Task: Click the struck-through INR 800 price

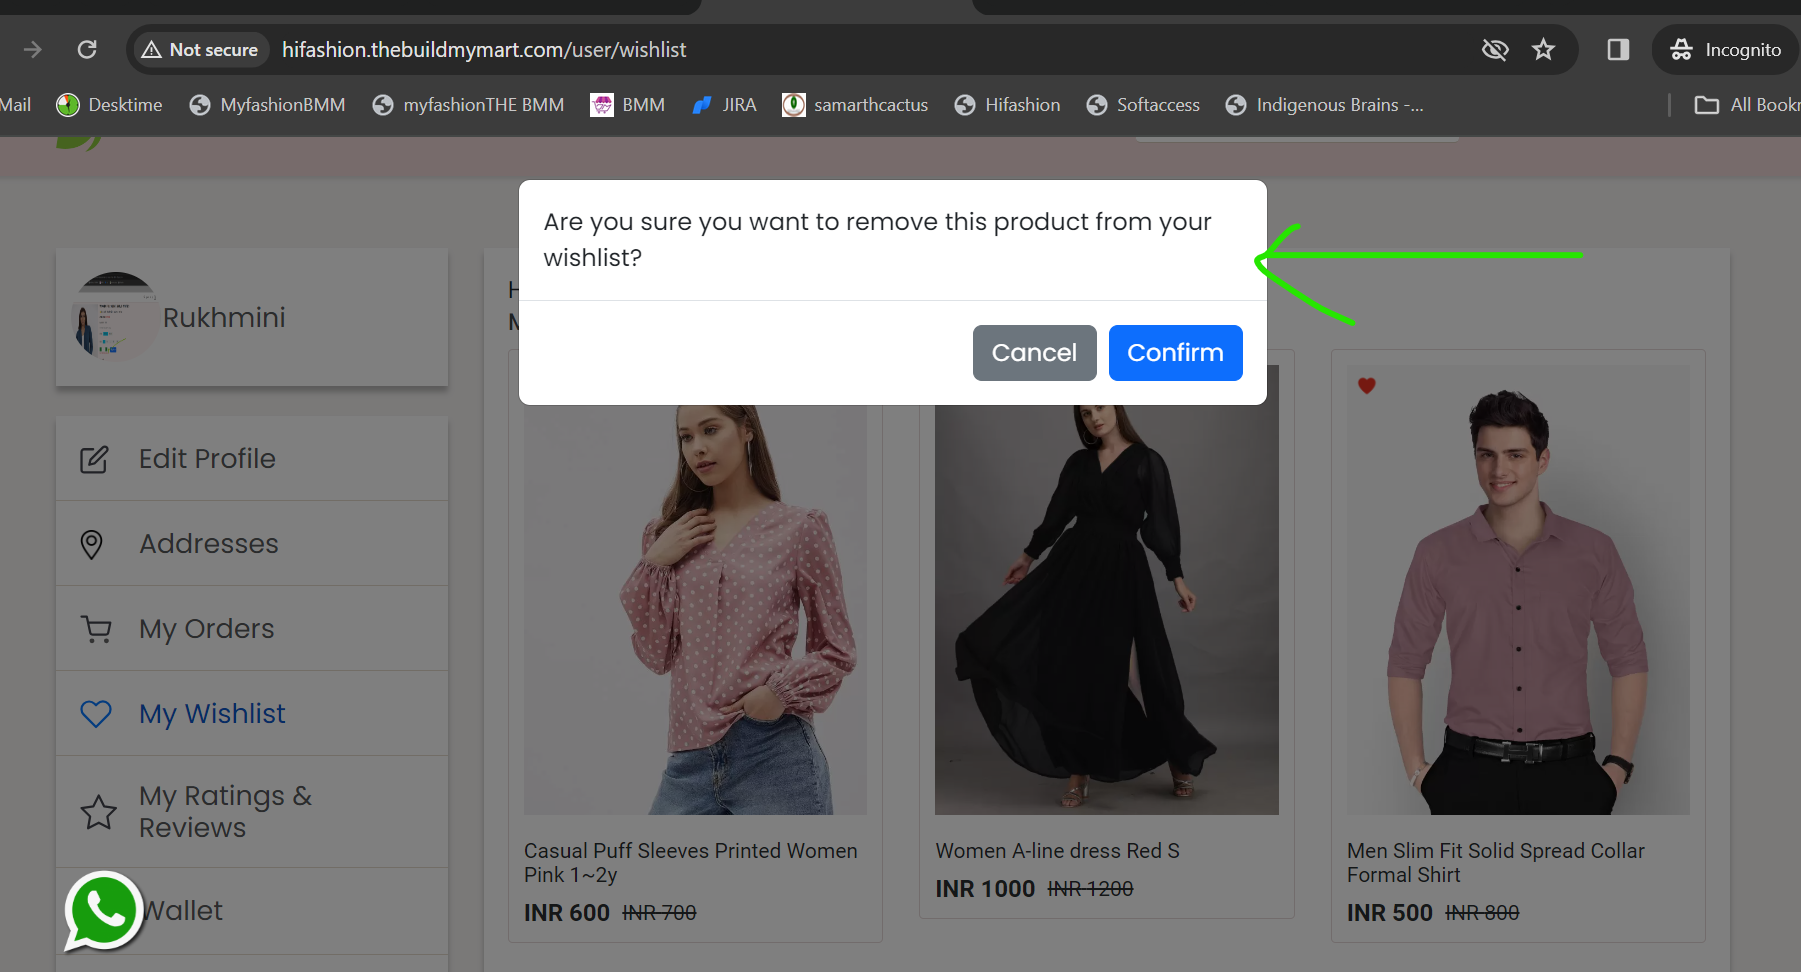Action: [x=1482, y=913]
